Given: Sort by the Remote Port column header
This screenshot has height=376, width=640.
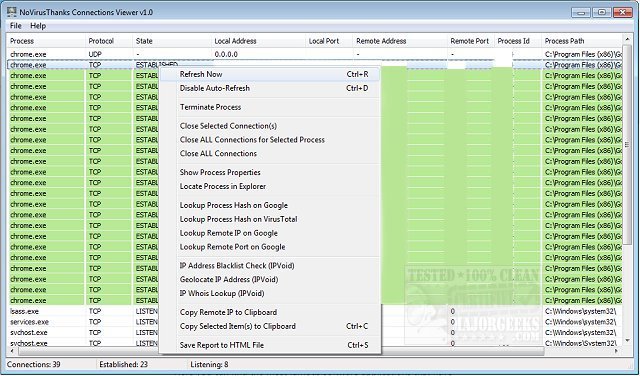Looking at the screenshot, I should coord(471,41).
